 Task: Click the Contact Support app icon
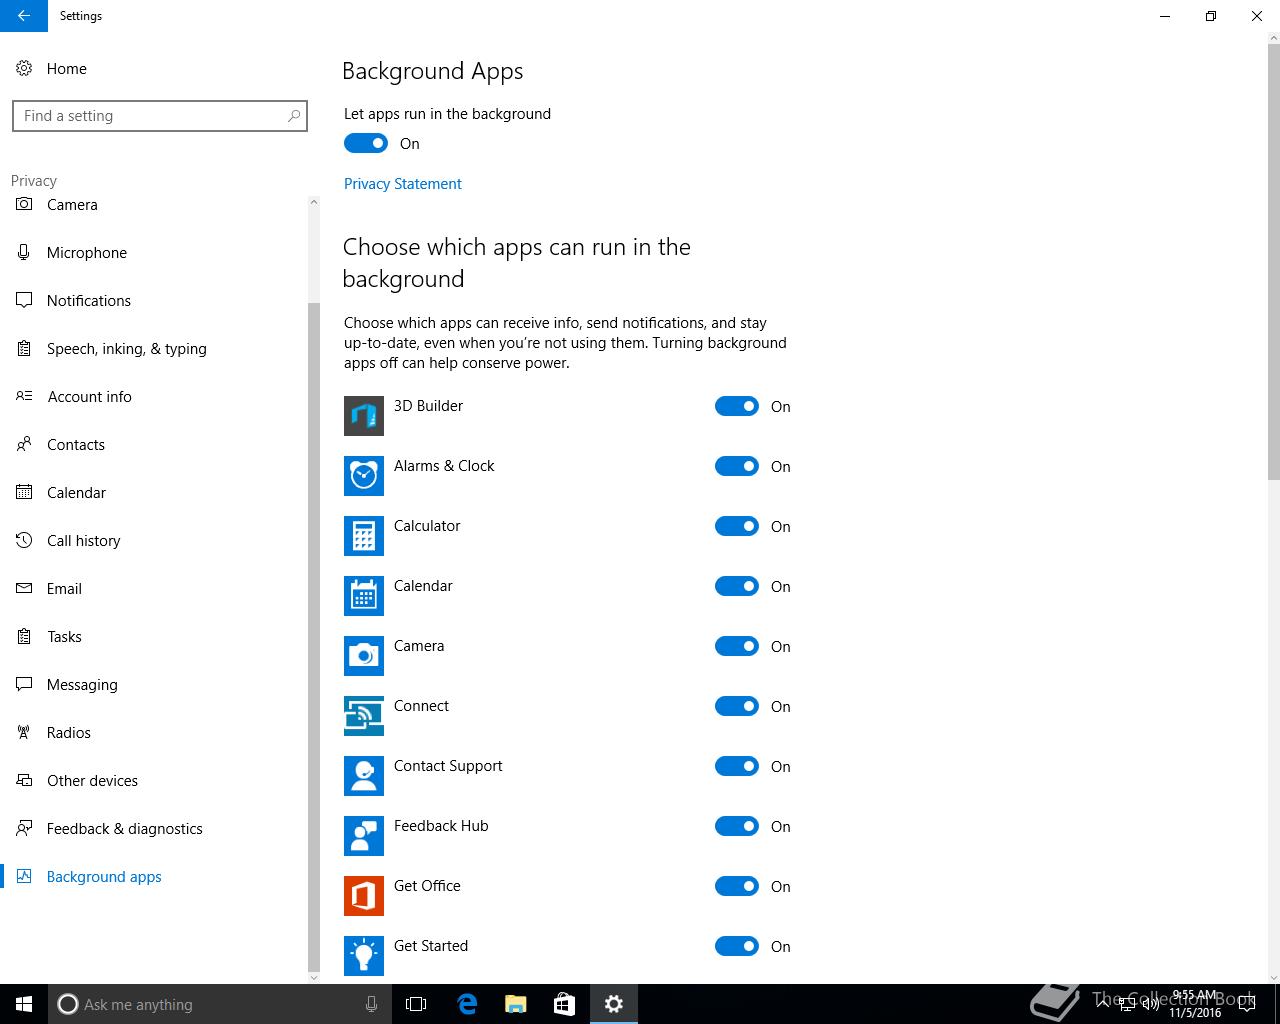click(364, 776)
